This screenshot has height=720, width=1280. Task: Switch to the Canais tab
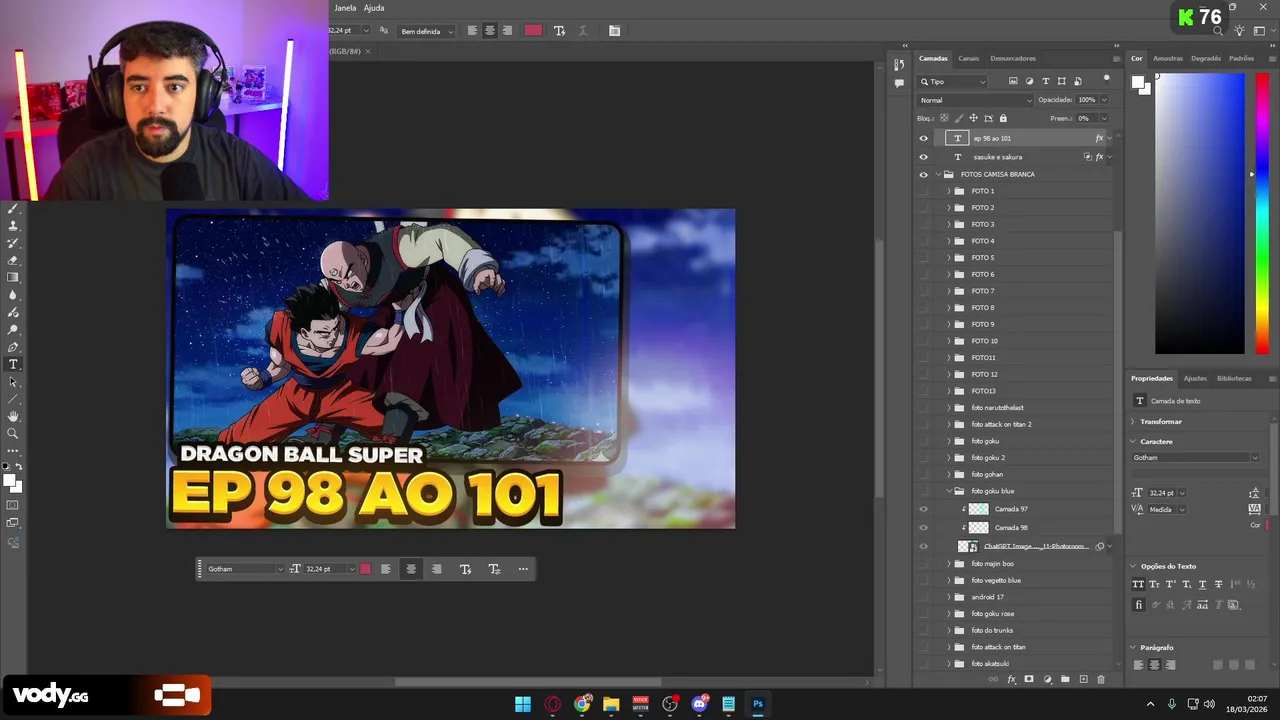coord(968,58)
